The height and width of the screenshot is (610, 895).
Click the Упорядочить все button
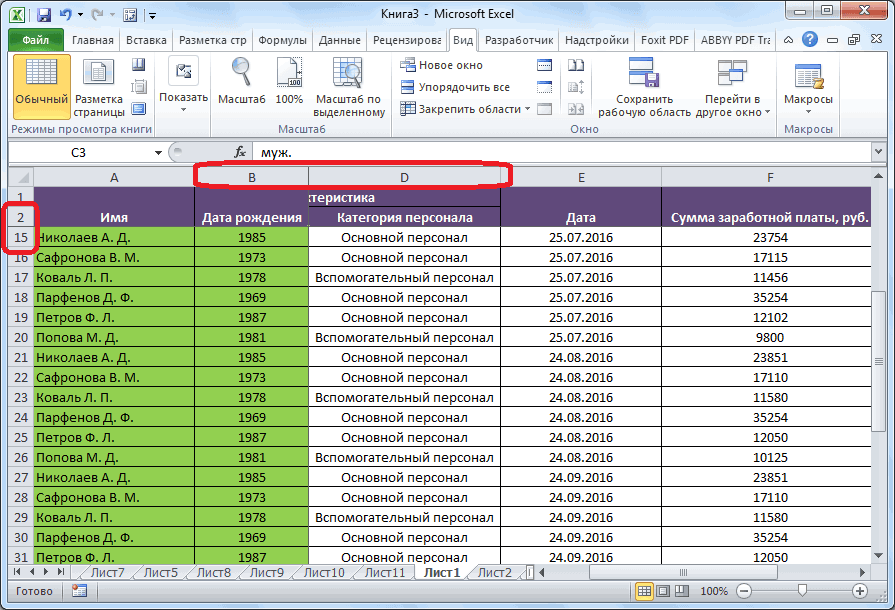tap(454, 87)
